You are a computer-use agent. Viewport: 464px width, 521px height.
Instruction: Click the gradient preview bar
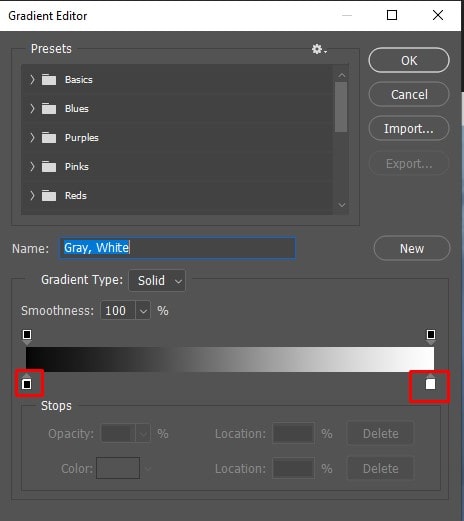(230, 359)
